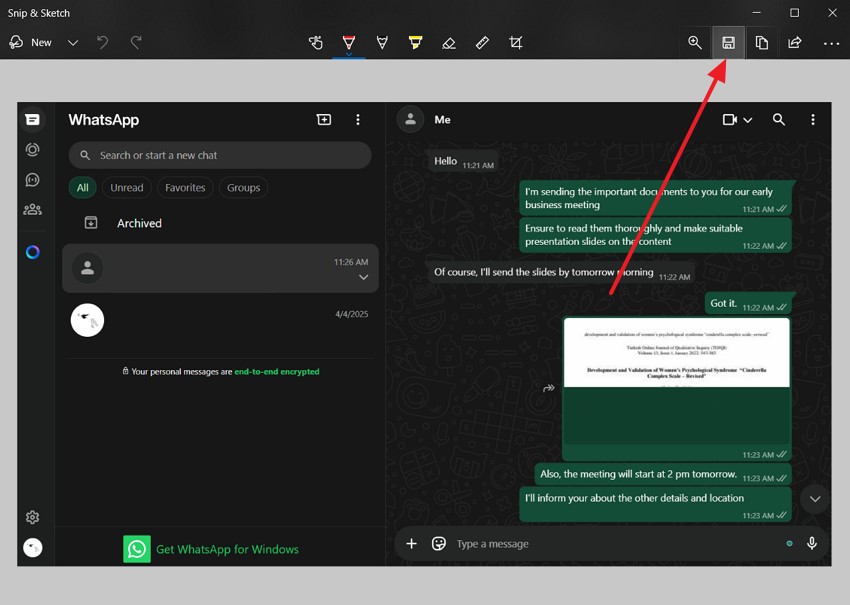The height and width of the screenshot is (605, 850).
Task: Select the Unread filter tab
Action: [x=127, y=187]
